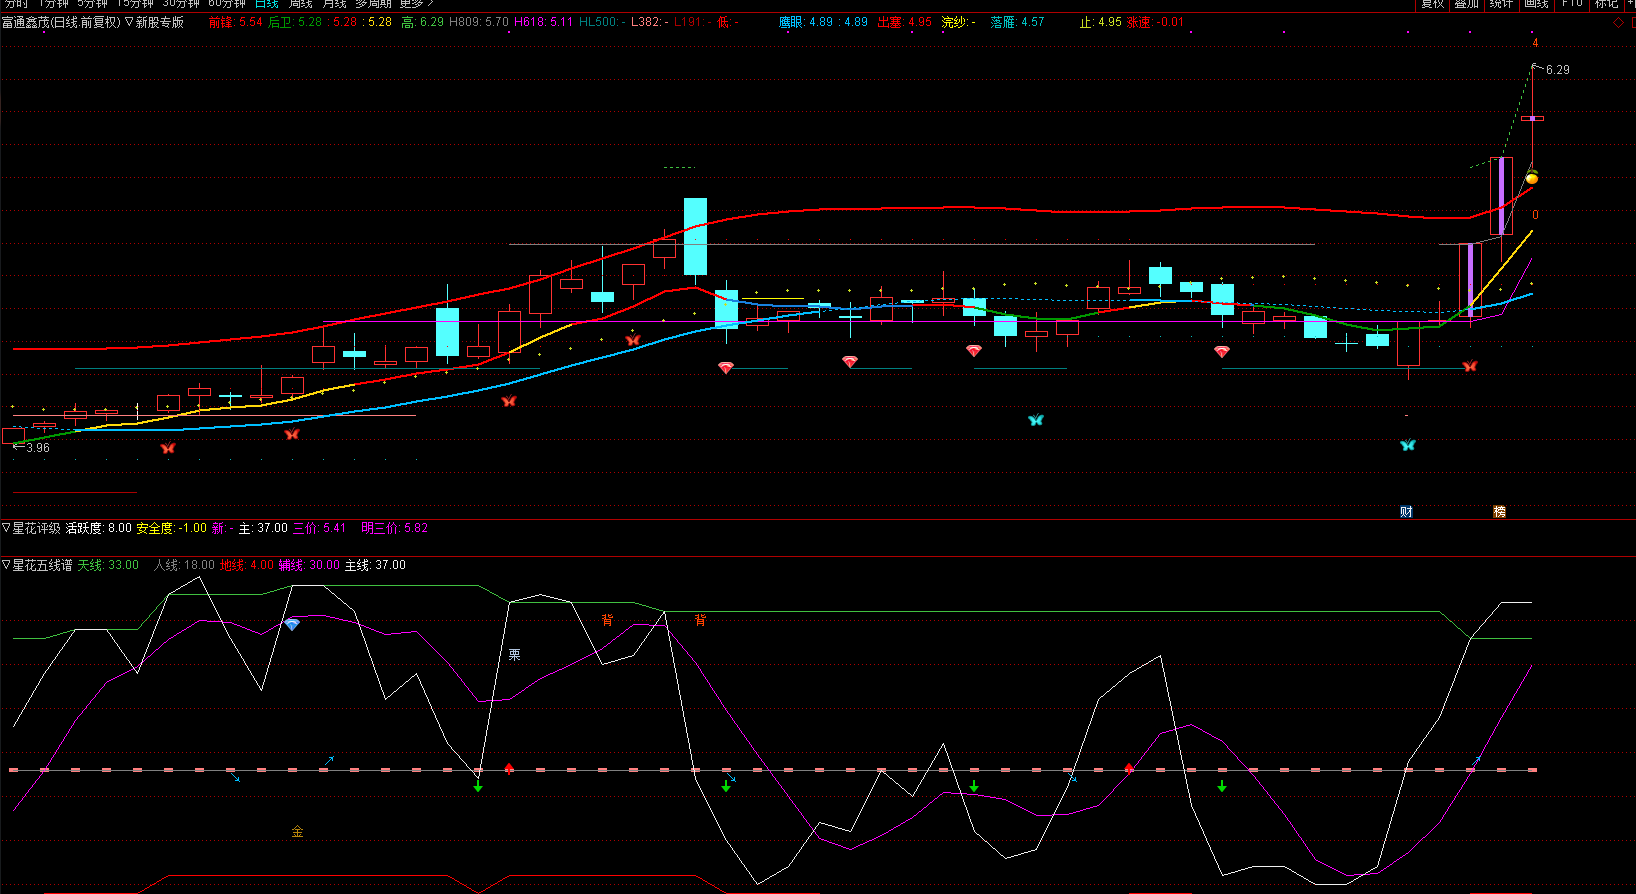Click the H809: 5.70 value
1636x894 pixels.
(x=478, y=22)
